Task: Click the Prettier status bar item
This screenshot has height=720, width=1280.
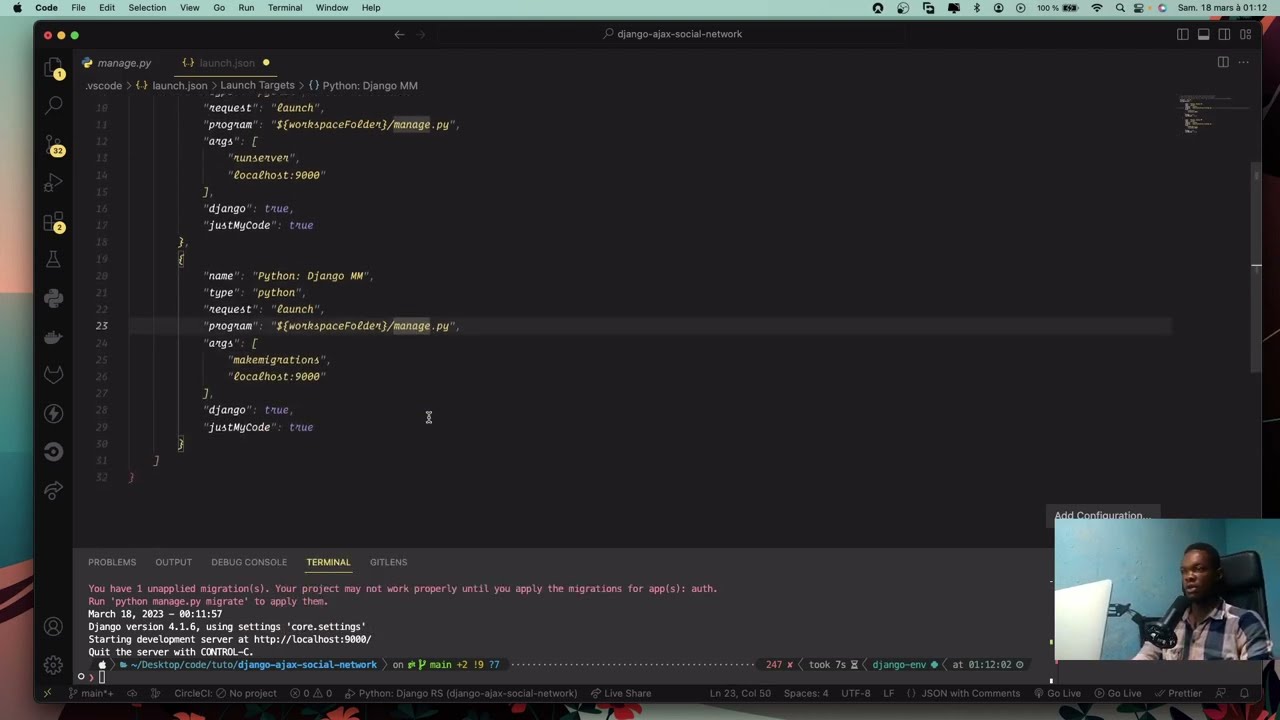Action: [1177, 693]
